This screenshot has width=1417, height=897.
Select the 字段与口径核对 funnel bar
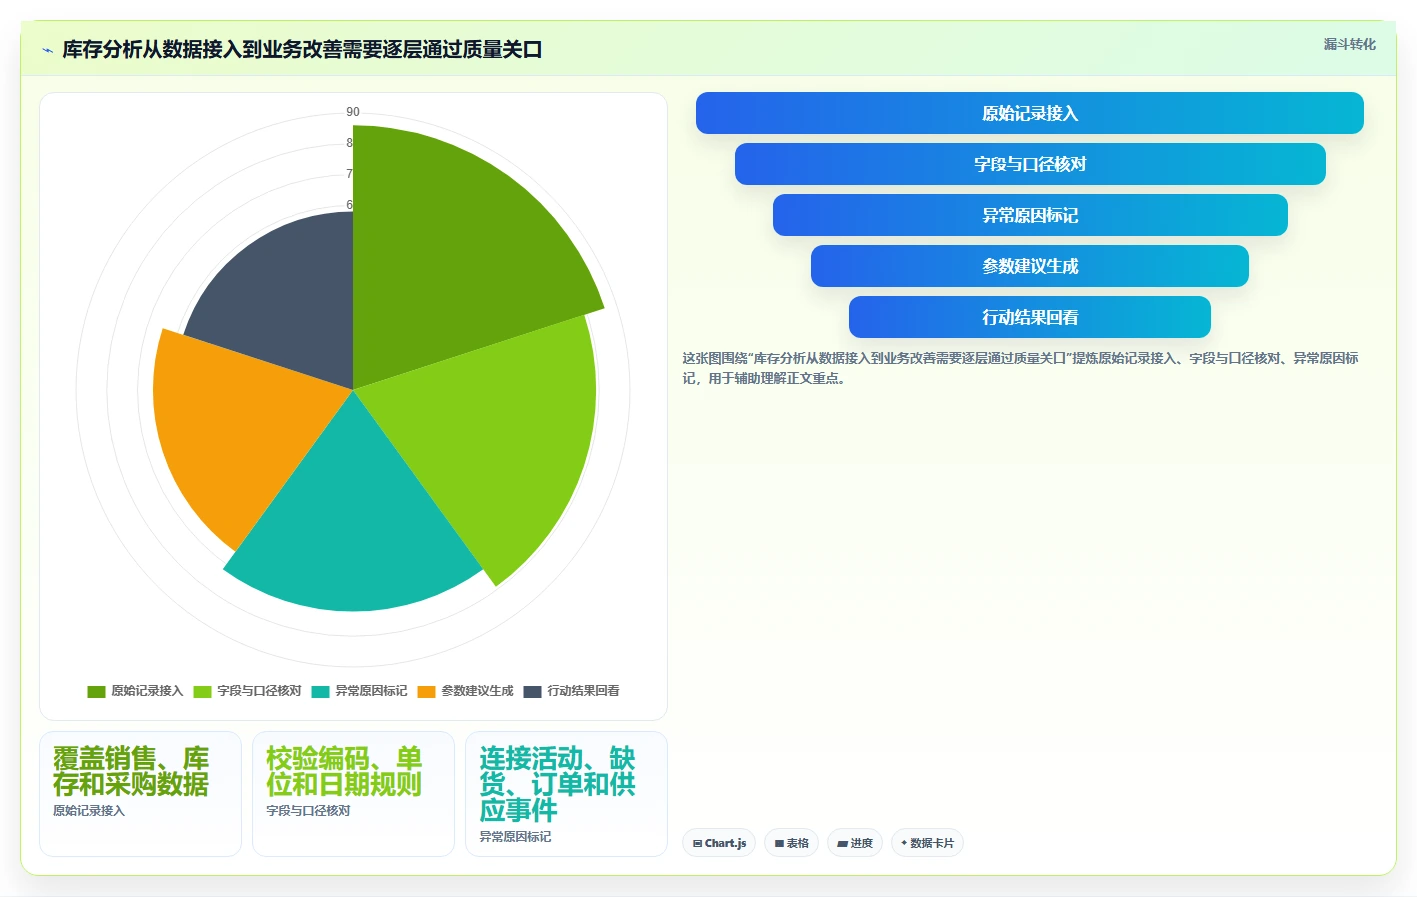[x=1029, y=164]
